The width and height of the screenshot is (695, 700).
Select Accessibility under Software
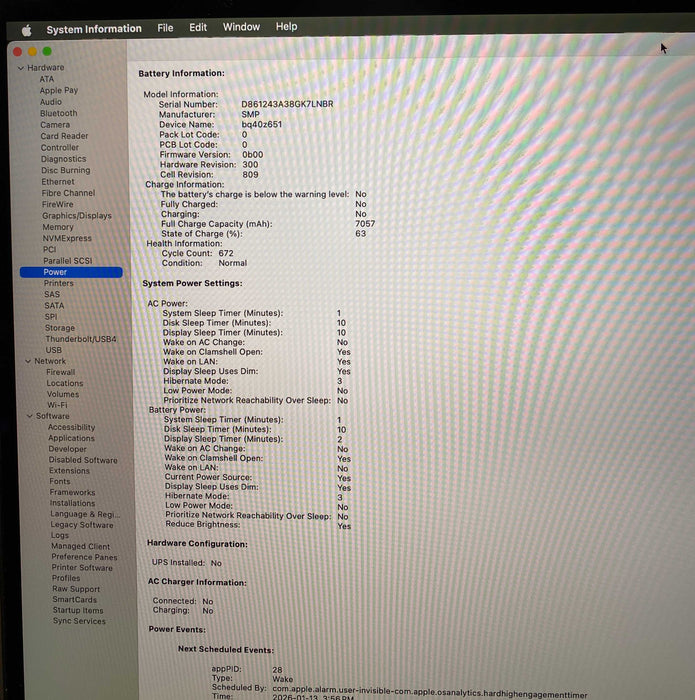pyautogui.click(x=71, y=428)
